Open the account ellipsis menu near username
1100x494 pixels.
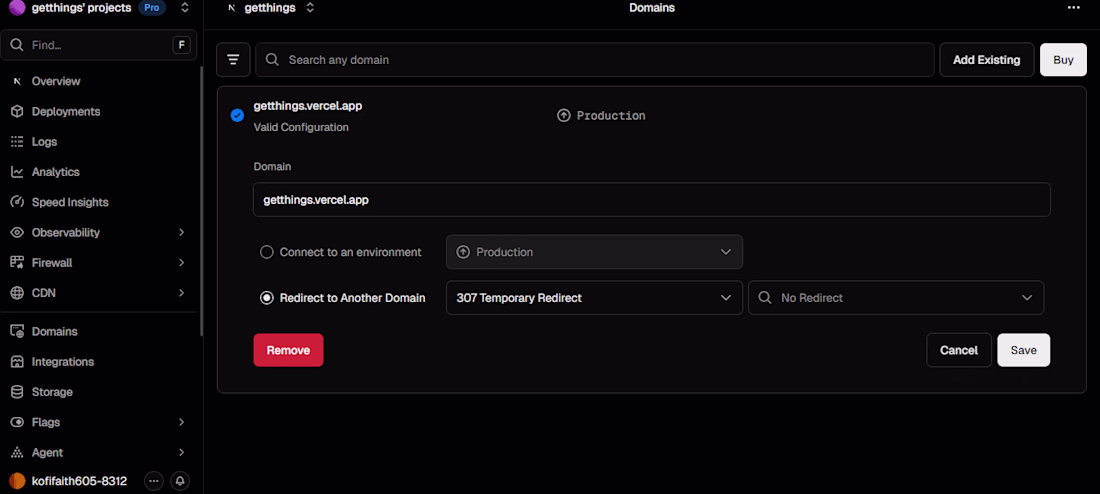pyautogui.click(x=154, y=481)
